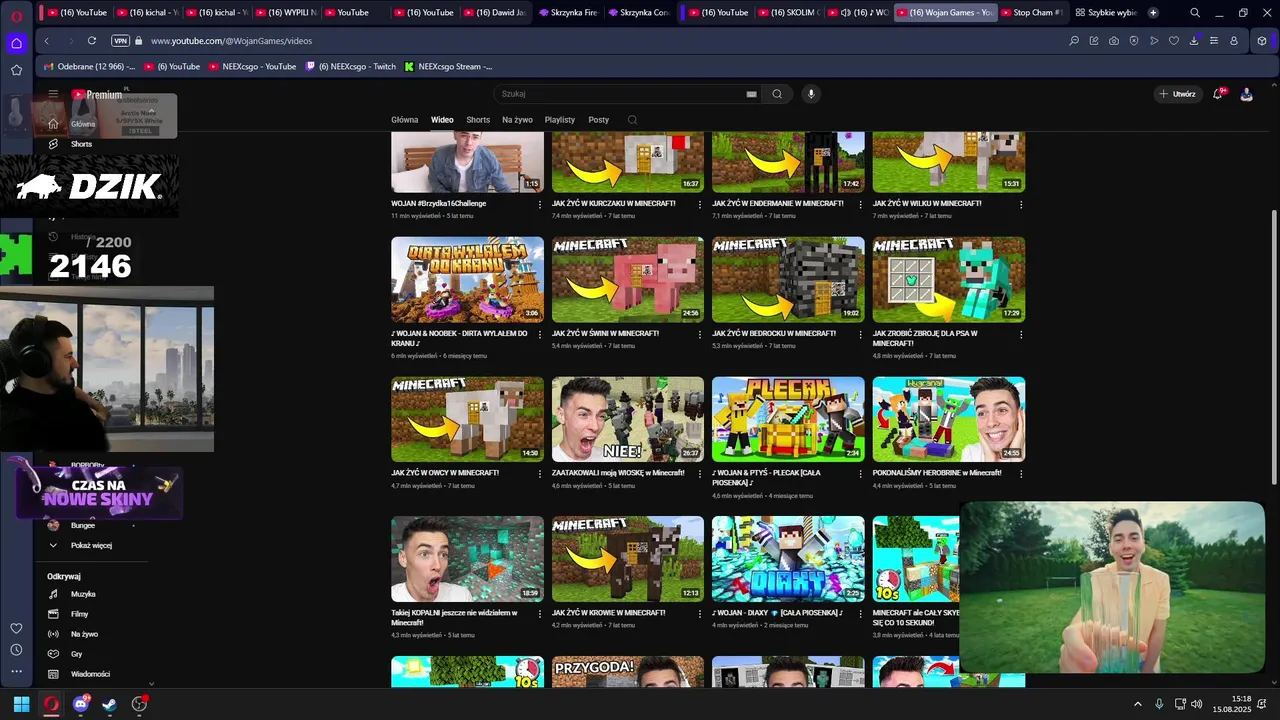The width and height of the screenshot is (1280, 720).
Task: Click the edit pencil icon in address bar
Action: [x=1094, y=41]
